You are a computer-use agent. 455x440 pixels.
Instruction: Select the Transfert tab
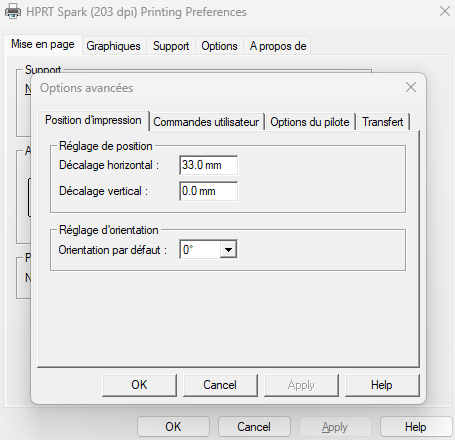pyautogui.click(x=383, y=122)
